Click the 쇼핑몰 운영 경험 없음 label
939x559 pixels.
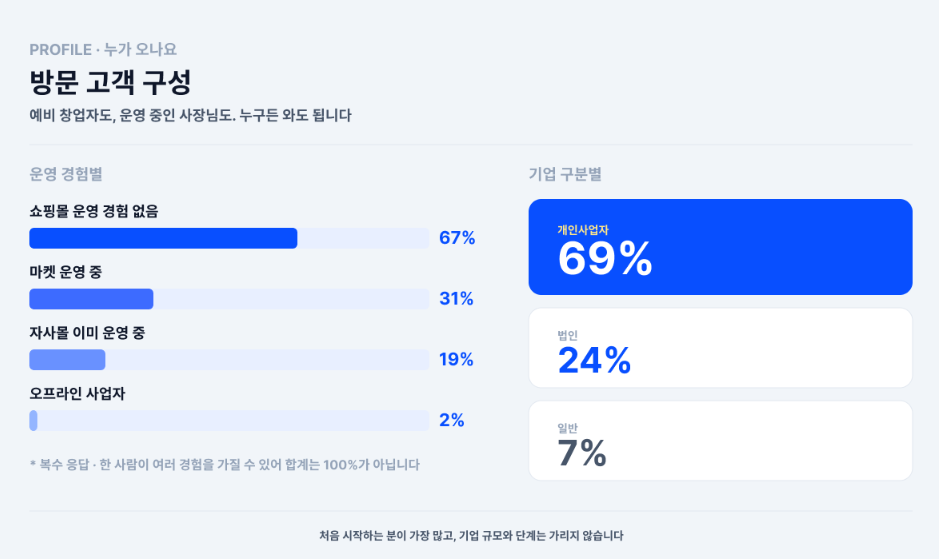pos(94,211)
